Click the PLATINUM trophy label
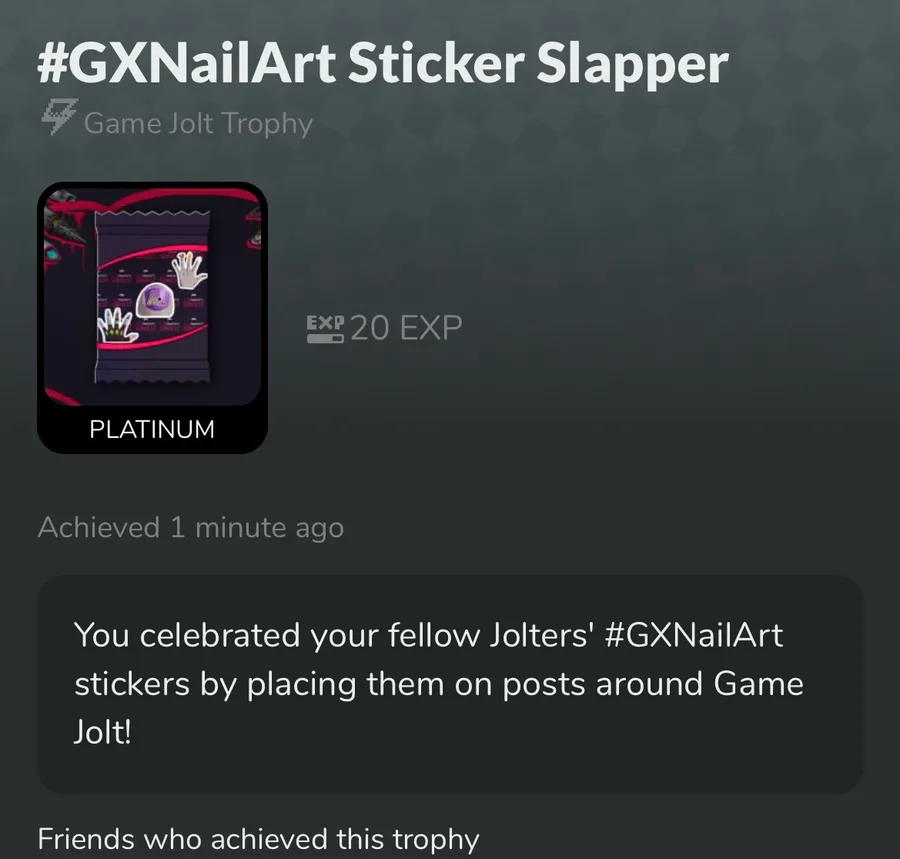 pos(152,429)
